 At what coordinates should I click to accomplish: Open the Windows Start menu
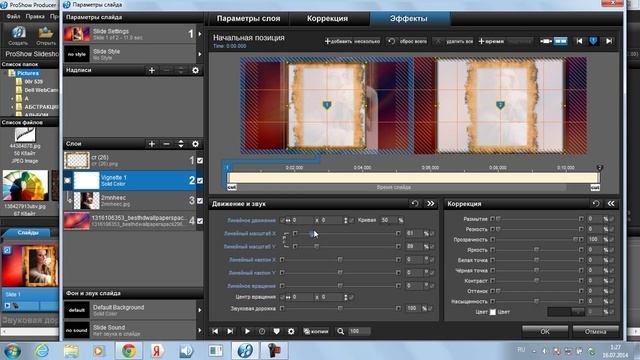click(x=12, y=351)
